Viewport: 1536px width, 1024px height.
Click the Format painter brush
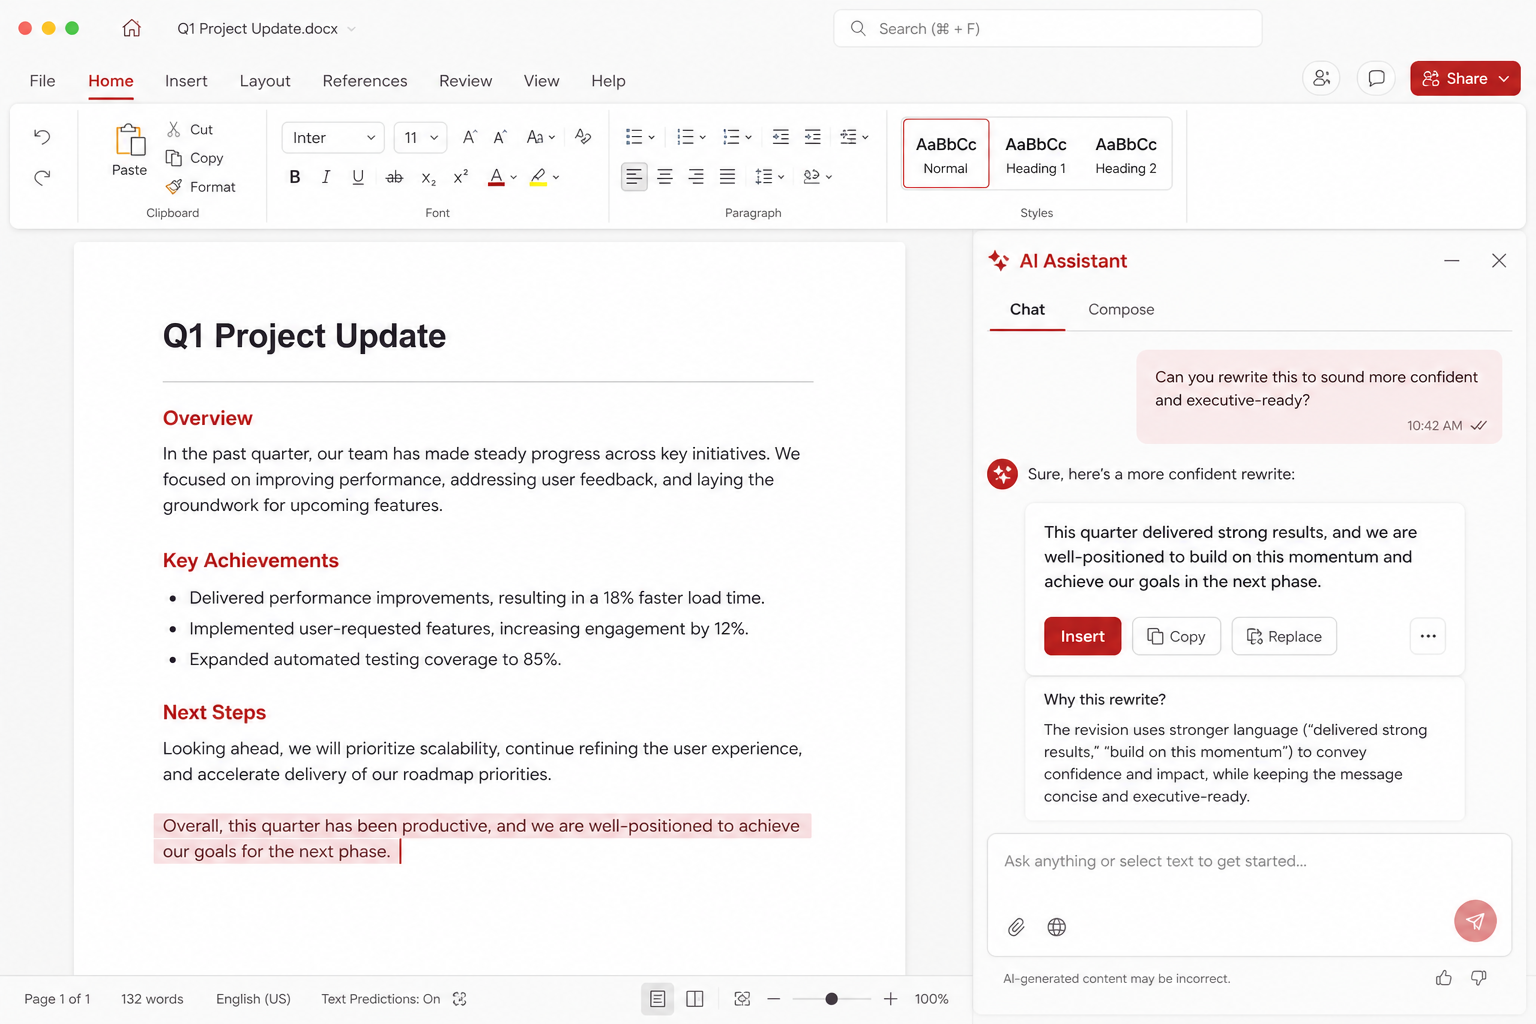click(174, 186)
